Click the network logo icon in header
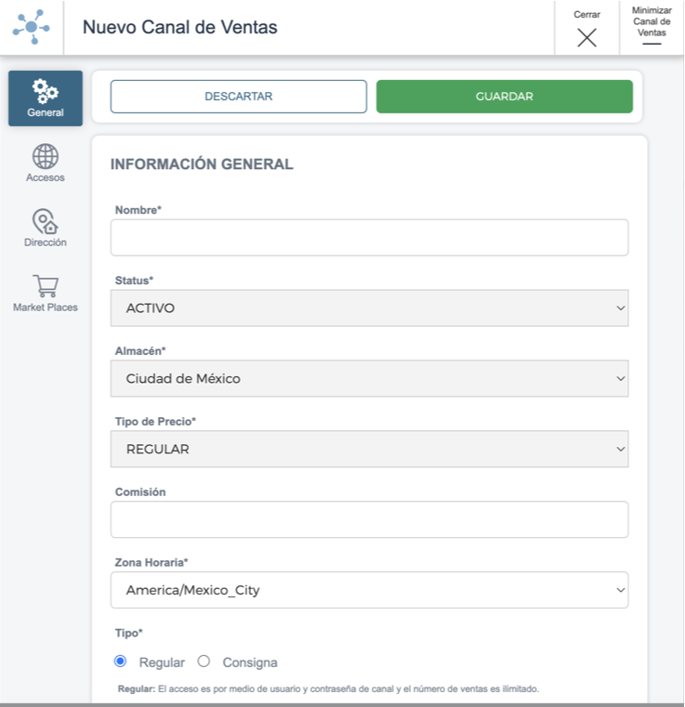 click(x=31, y=27)
